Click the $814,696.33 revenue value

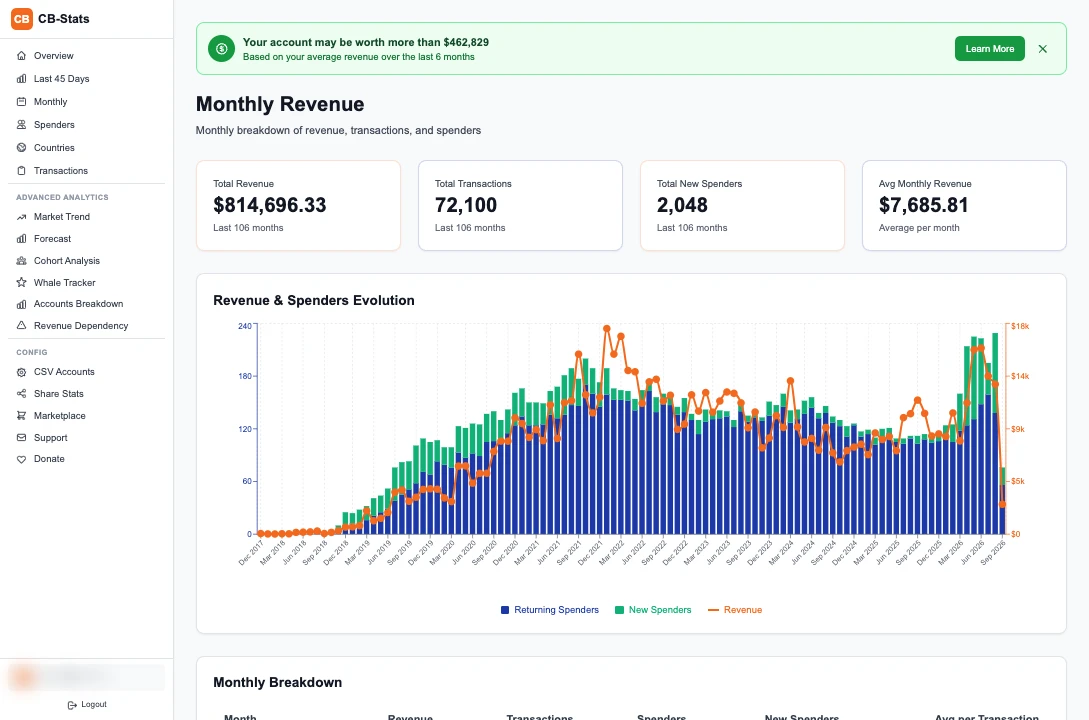pyautogui.click(x=269, y=205)
